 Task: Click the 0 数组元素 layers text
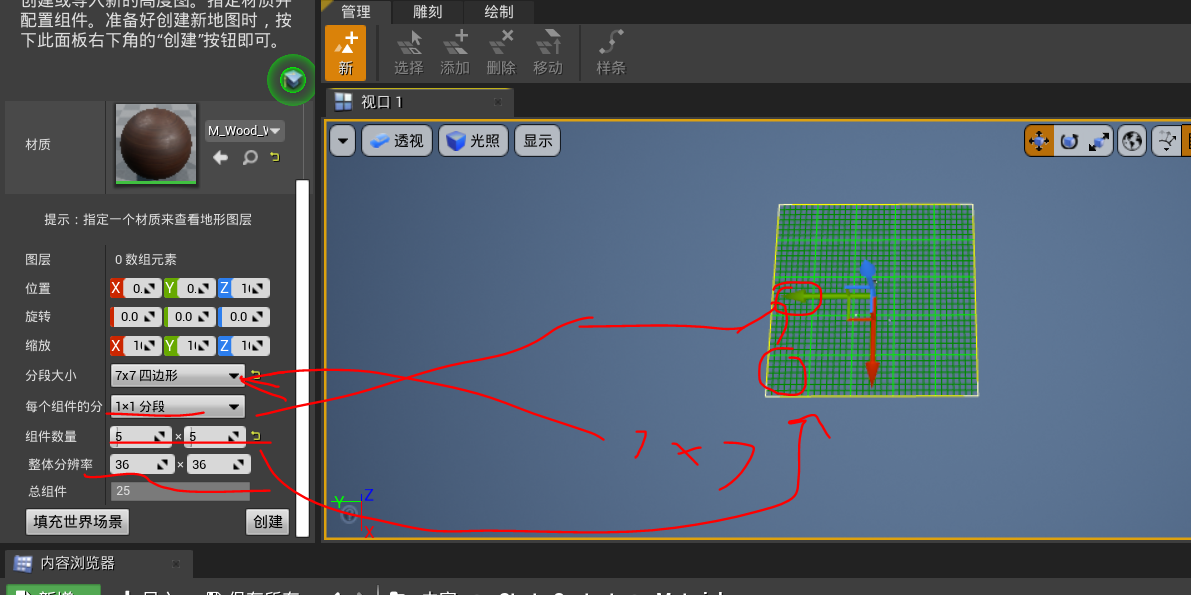click(x=146, y=260)
